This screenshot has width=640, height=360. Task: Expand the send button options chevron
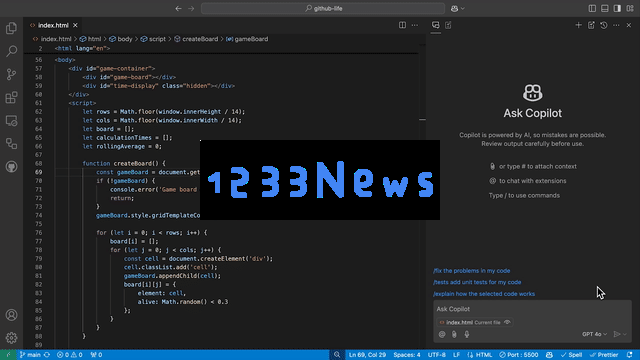click(x=625, y=334)
